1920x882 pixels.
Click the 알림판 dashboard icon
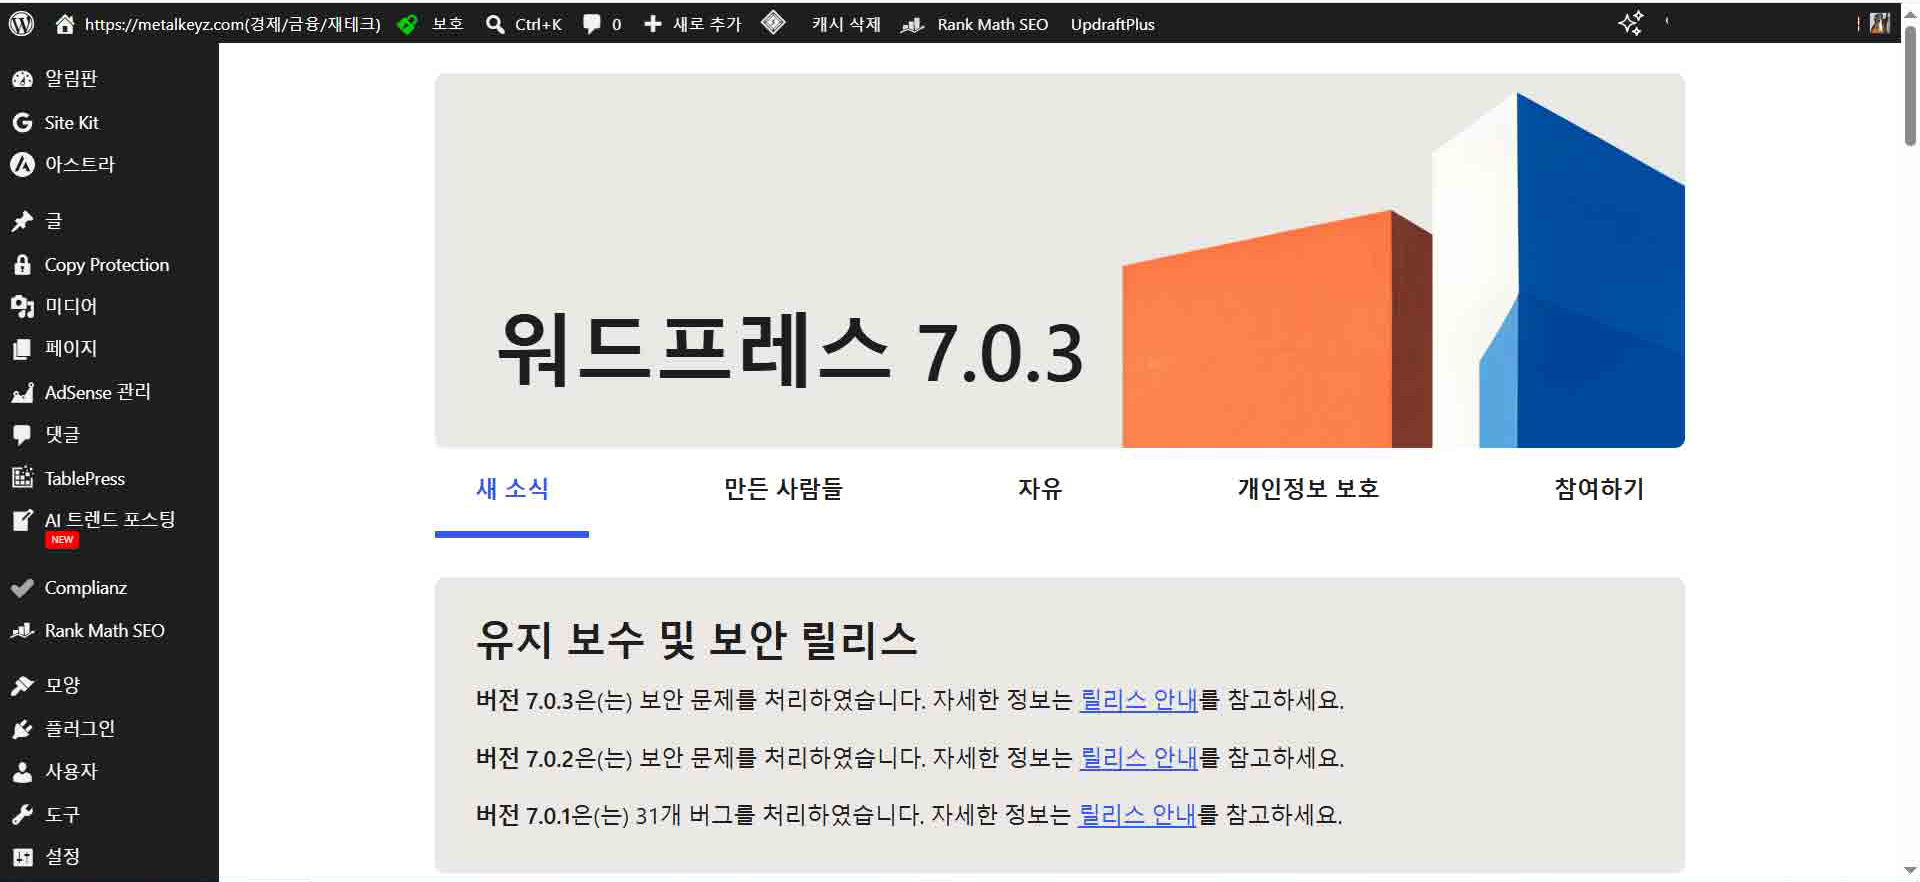point(22,79)
